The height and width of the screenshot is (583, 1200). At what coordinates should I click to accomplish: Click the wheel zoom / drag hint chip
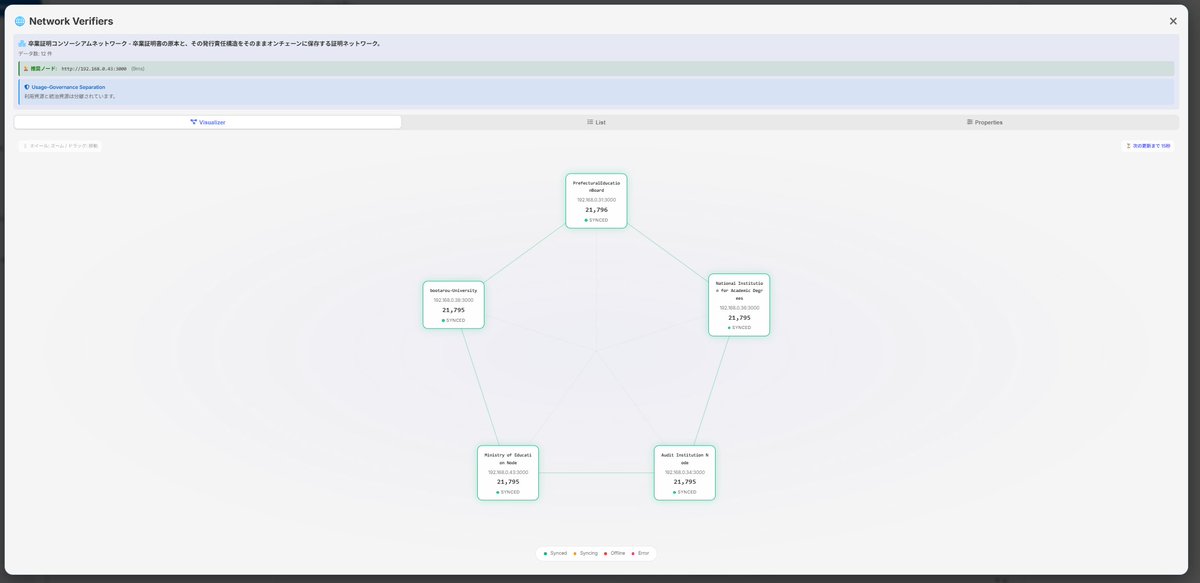60,146
